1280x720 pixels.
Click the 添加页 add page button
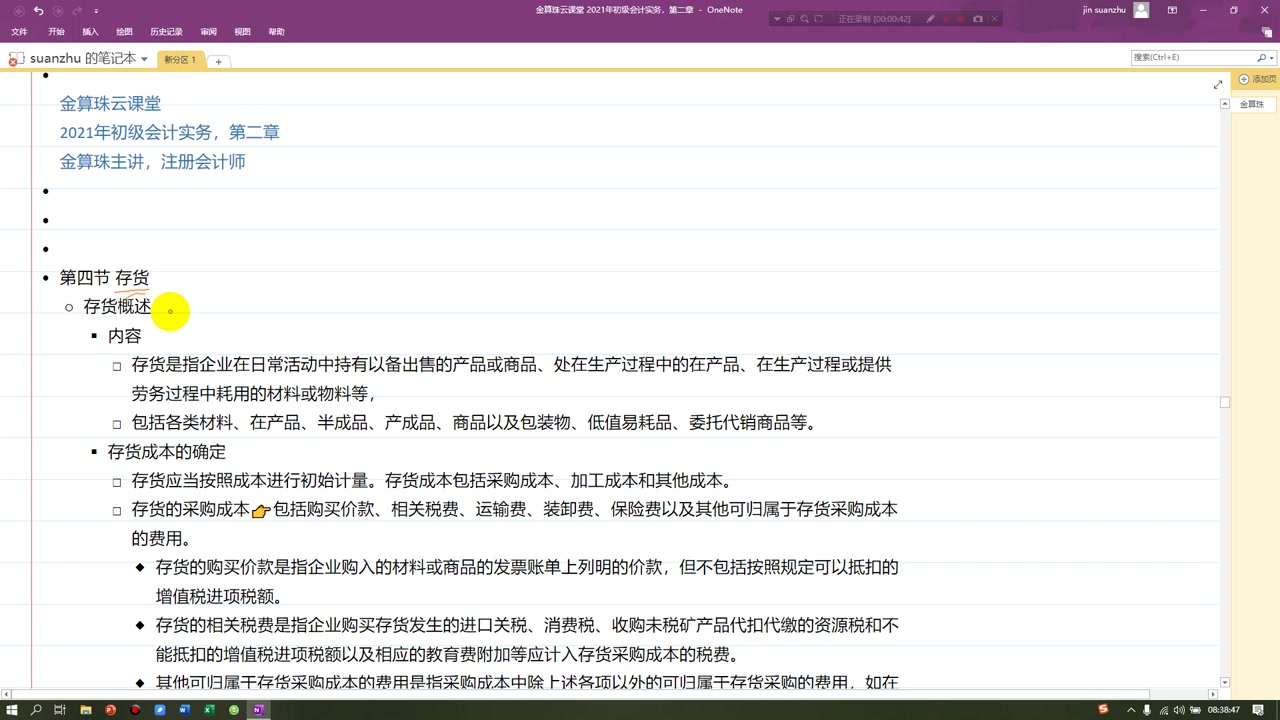[1258, 79]
